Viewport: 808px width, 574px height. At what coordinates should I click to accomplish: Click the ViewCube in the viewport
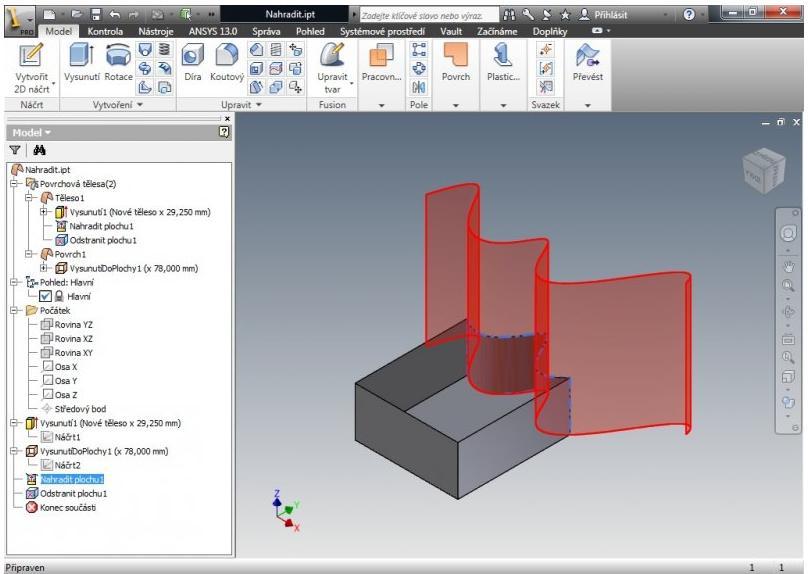(764, 171)
